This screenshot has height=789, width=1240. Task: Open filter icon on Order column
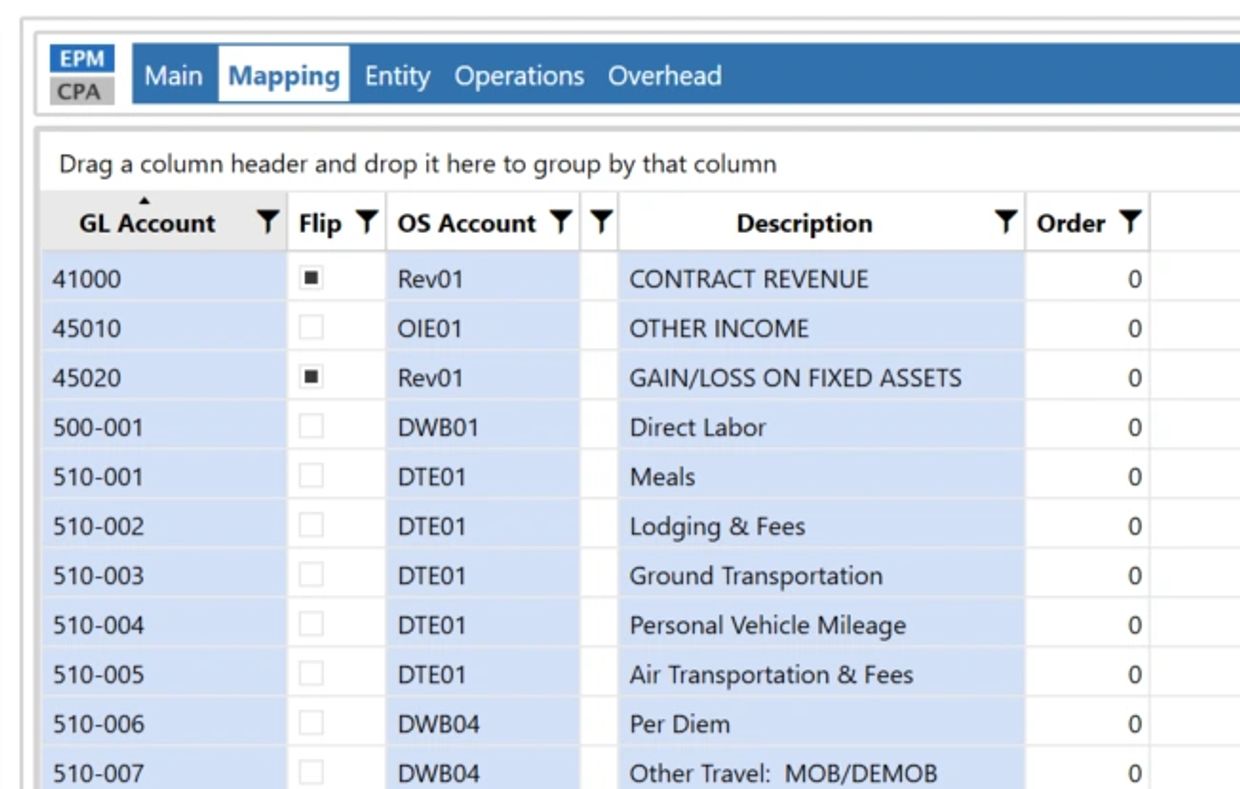tap(1130, 223)
